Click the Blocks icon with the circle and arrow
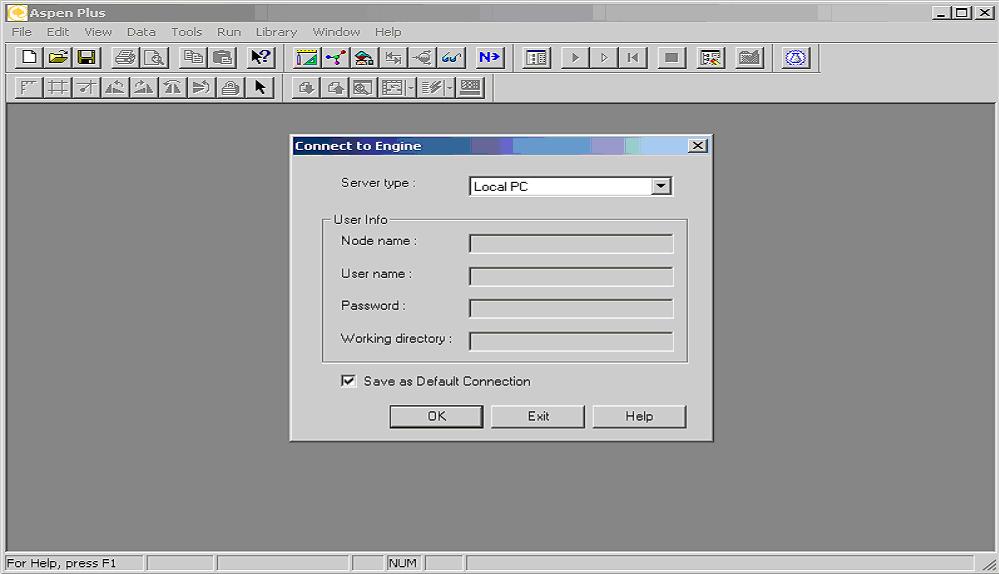This screenshot has width=999, height=574. (422, 58)
